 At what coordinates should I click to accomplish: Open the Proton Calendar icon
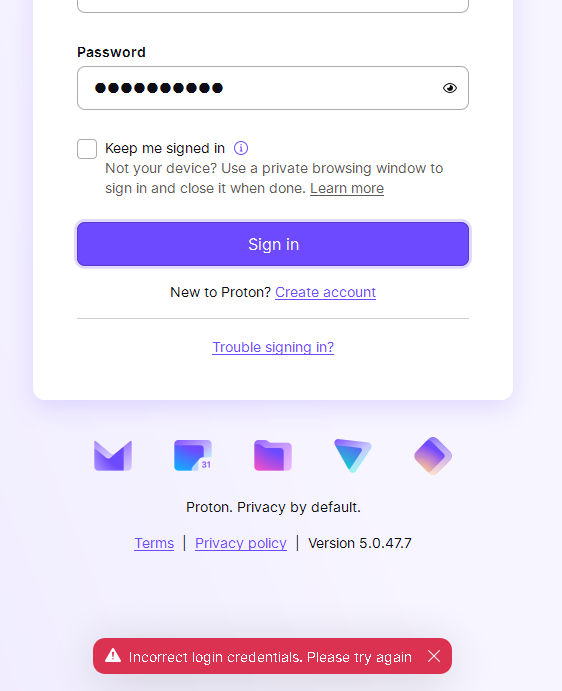coord(193,455)
